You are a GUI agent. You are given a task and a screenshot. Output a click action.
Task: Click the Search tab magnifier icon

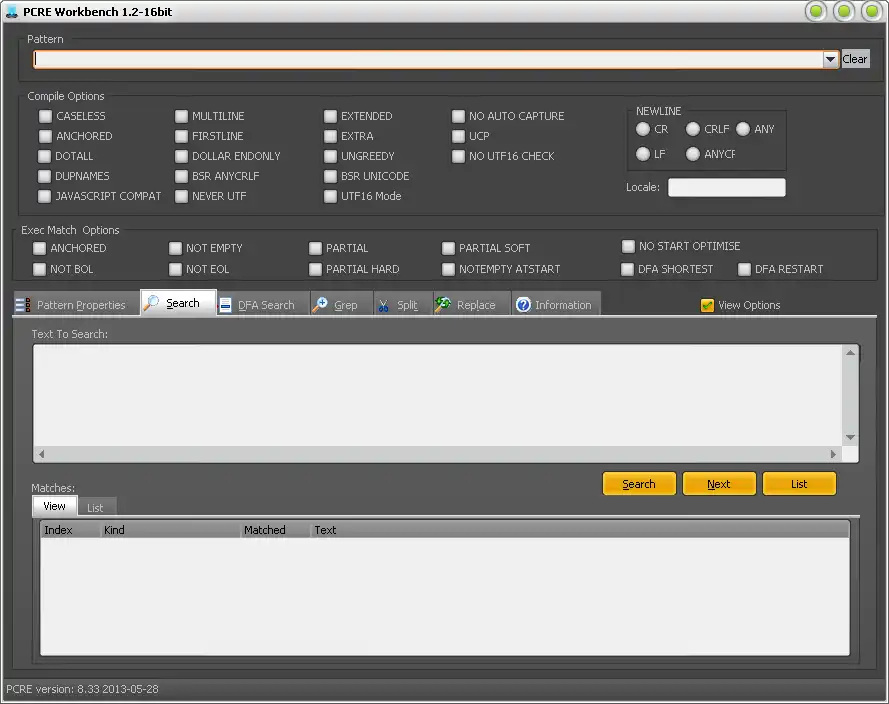coord(151,303)
